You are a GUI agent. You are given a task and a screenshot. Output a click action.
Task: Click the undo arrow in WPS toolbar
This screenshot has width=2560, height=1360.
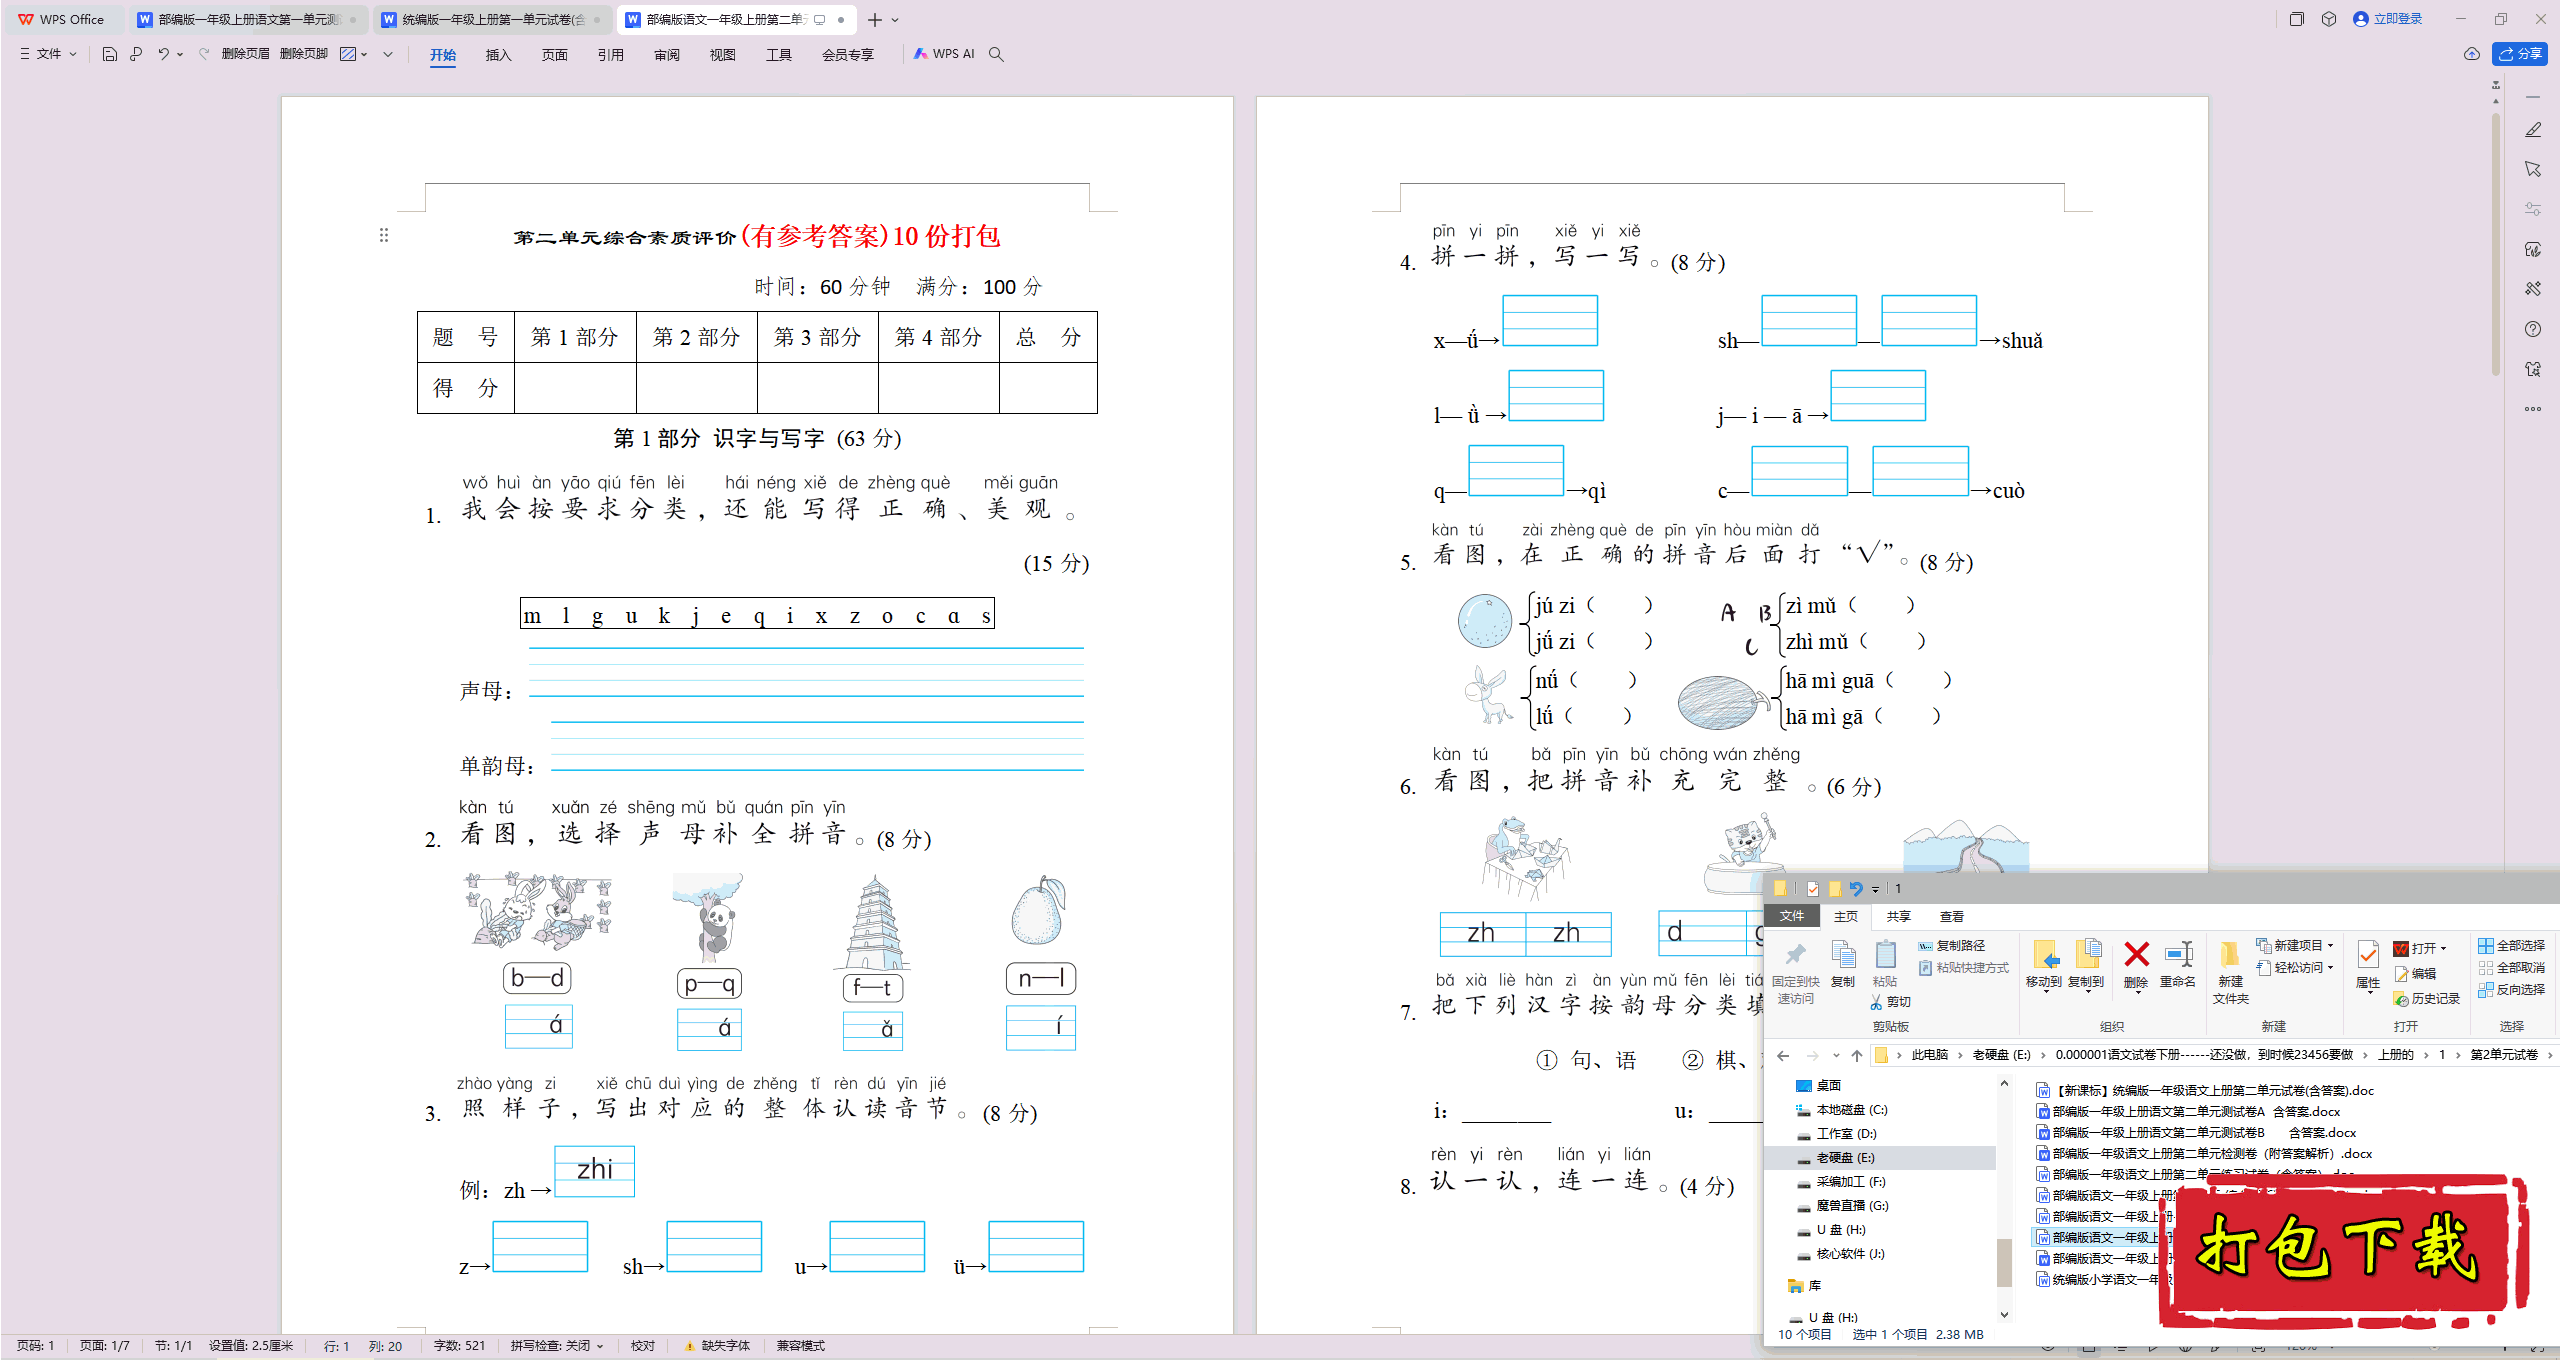coord(163,54)
